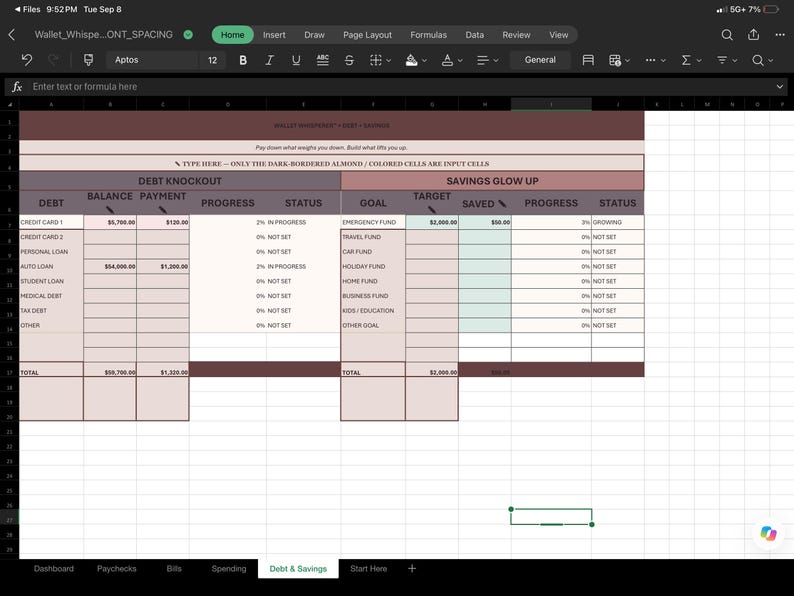
Task: Select the Format Painter icon
Action: 88,60
